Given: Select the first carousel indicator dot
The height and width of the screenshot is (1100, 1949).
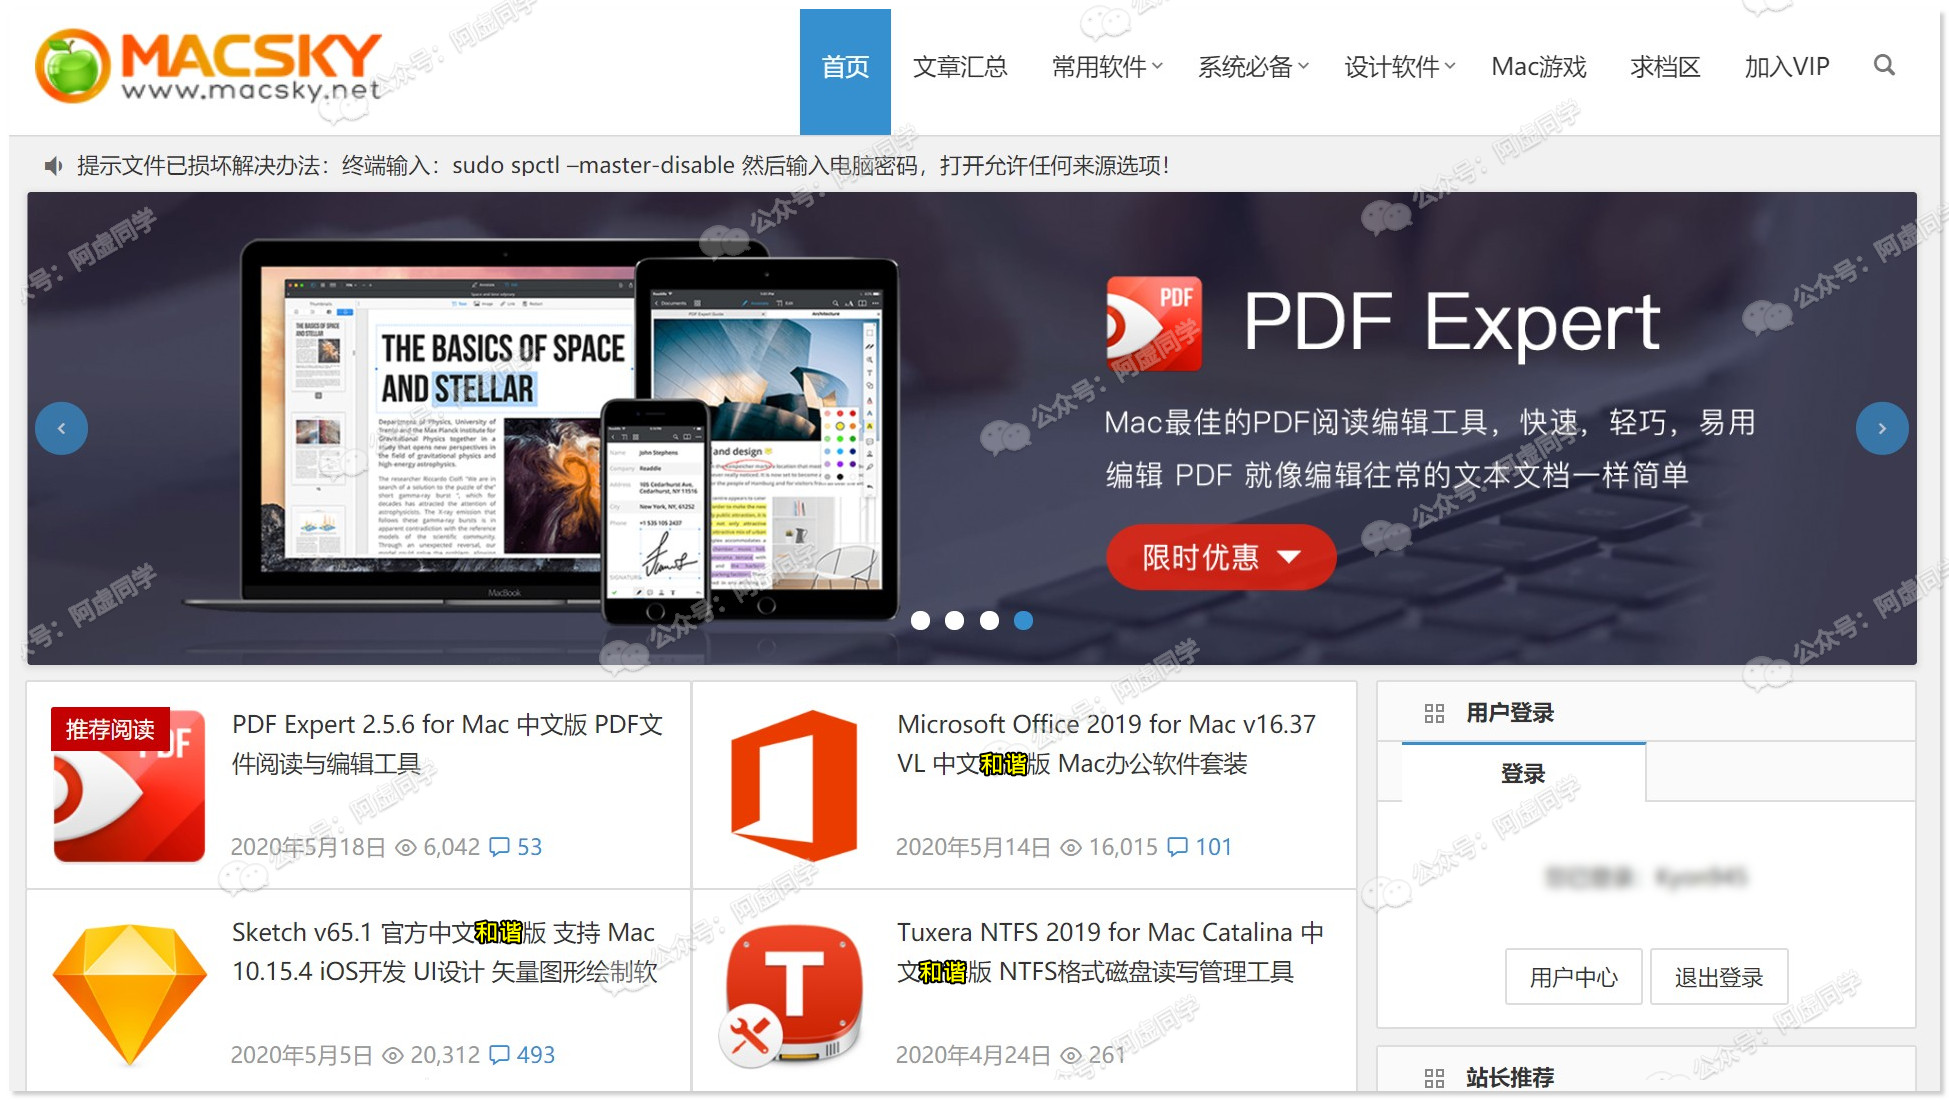Looking at the screenshot, I should (920, 621).
